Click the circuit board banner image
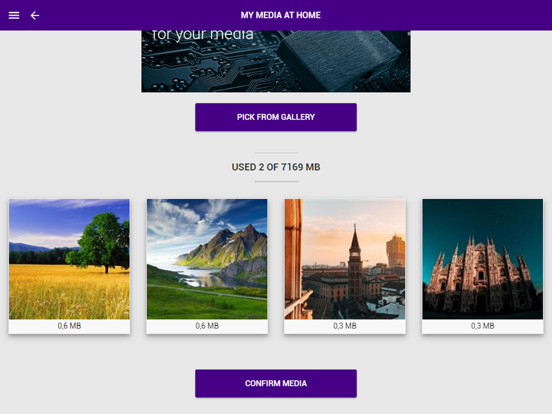Image resolution: width=552 pixels, height=414 pixels. (x=276, y=61)
